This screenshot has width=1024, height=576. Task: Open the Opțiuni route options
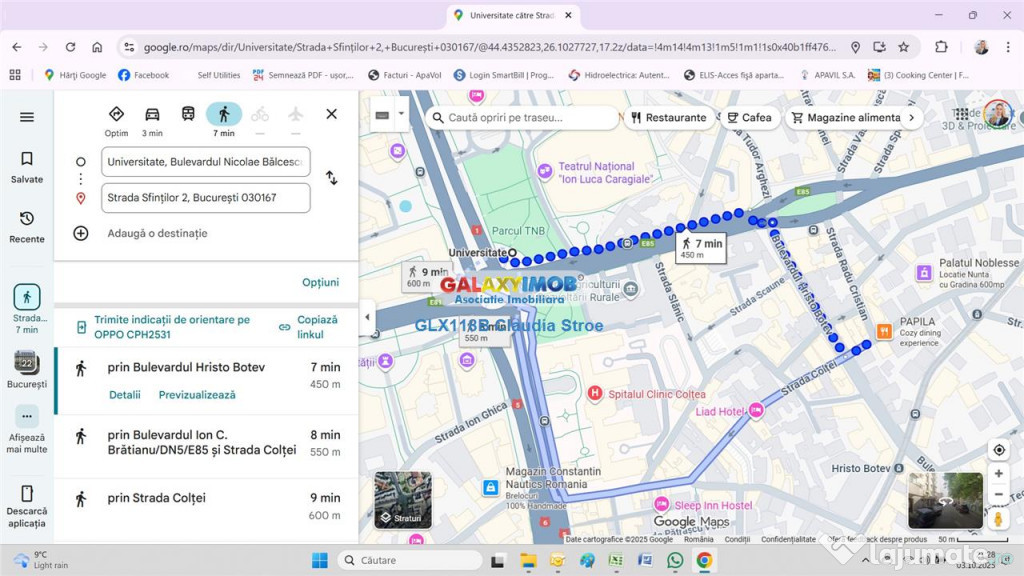click(x=320, y=282)
